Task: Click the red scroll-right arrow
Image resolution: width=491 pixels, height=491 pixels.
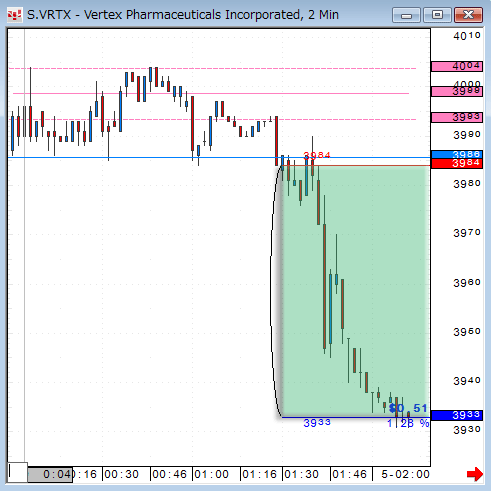Action: click(x=475, y=474)
